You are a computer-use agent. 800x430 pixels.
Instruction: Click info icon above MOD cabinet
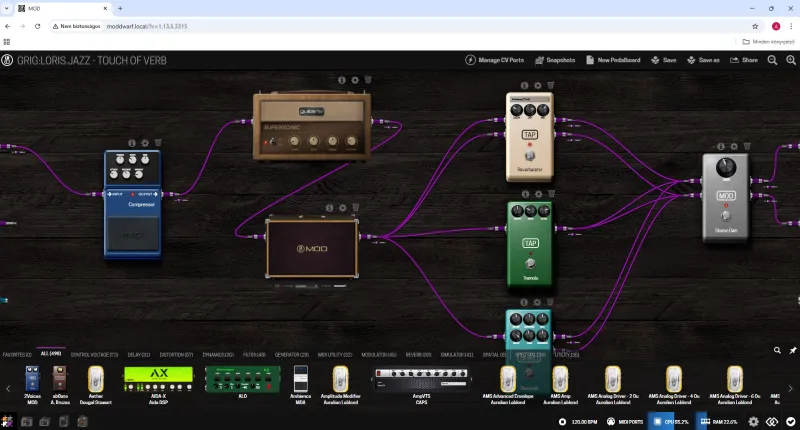point(328,208)
